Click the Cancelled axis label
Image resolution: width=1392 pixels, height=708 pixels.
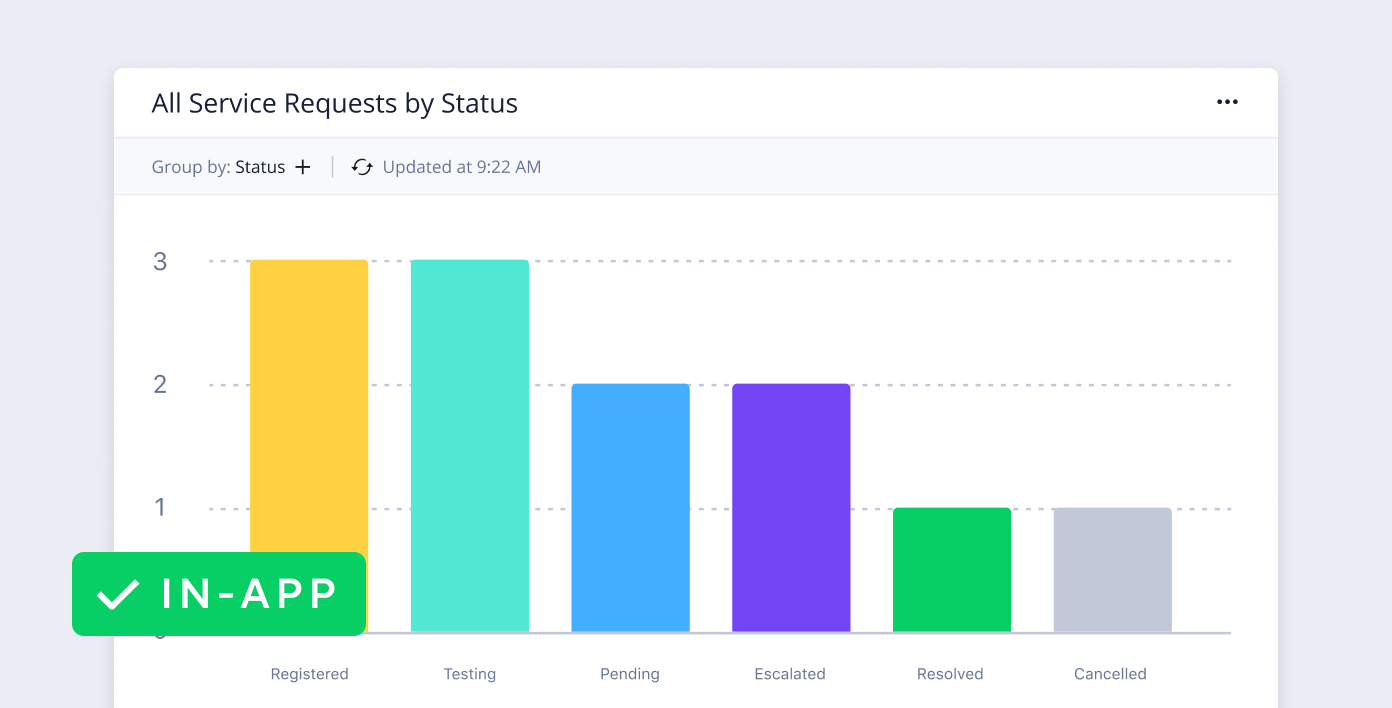(1110, 674)
